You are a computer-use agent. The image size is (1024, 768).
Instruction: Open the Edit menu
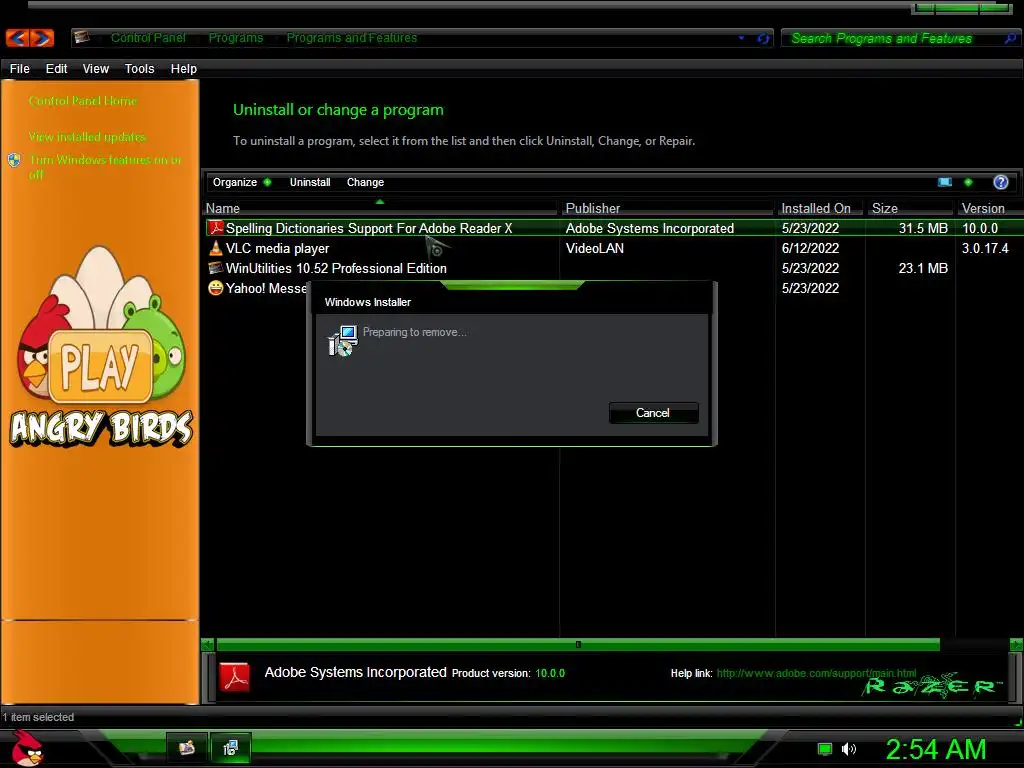pyautogui.click(x=56, y=69)
